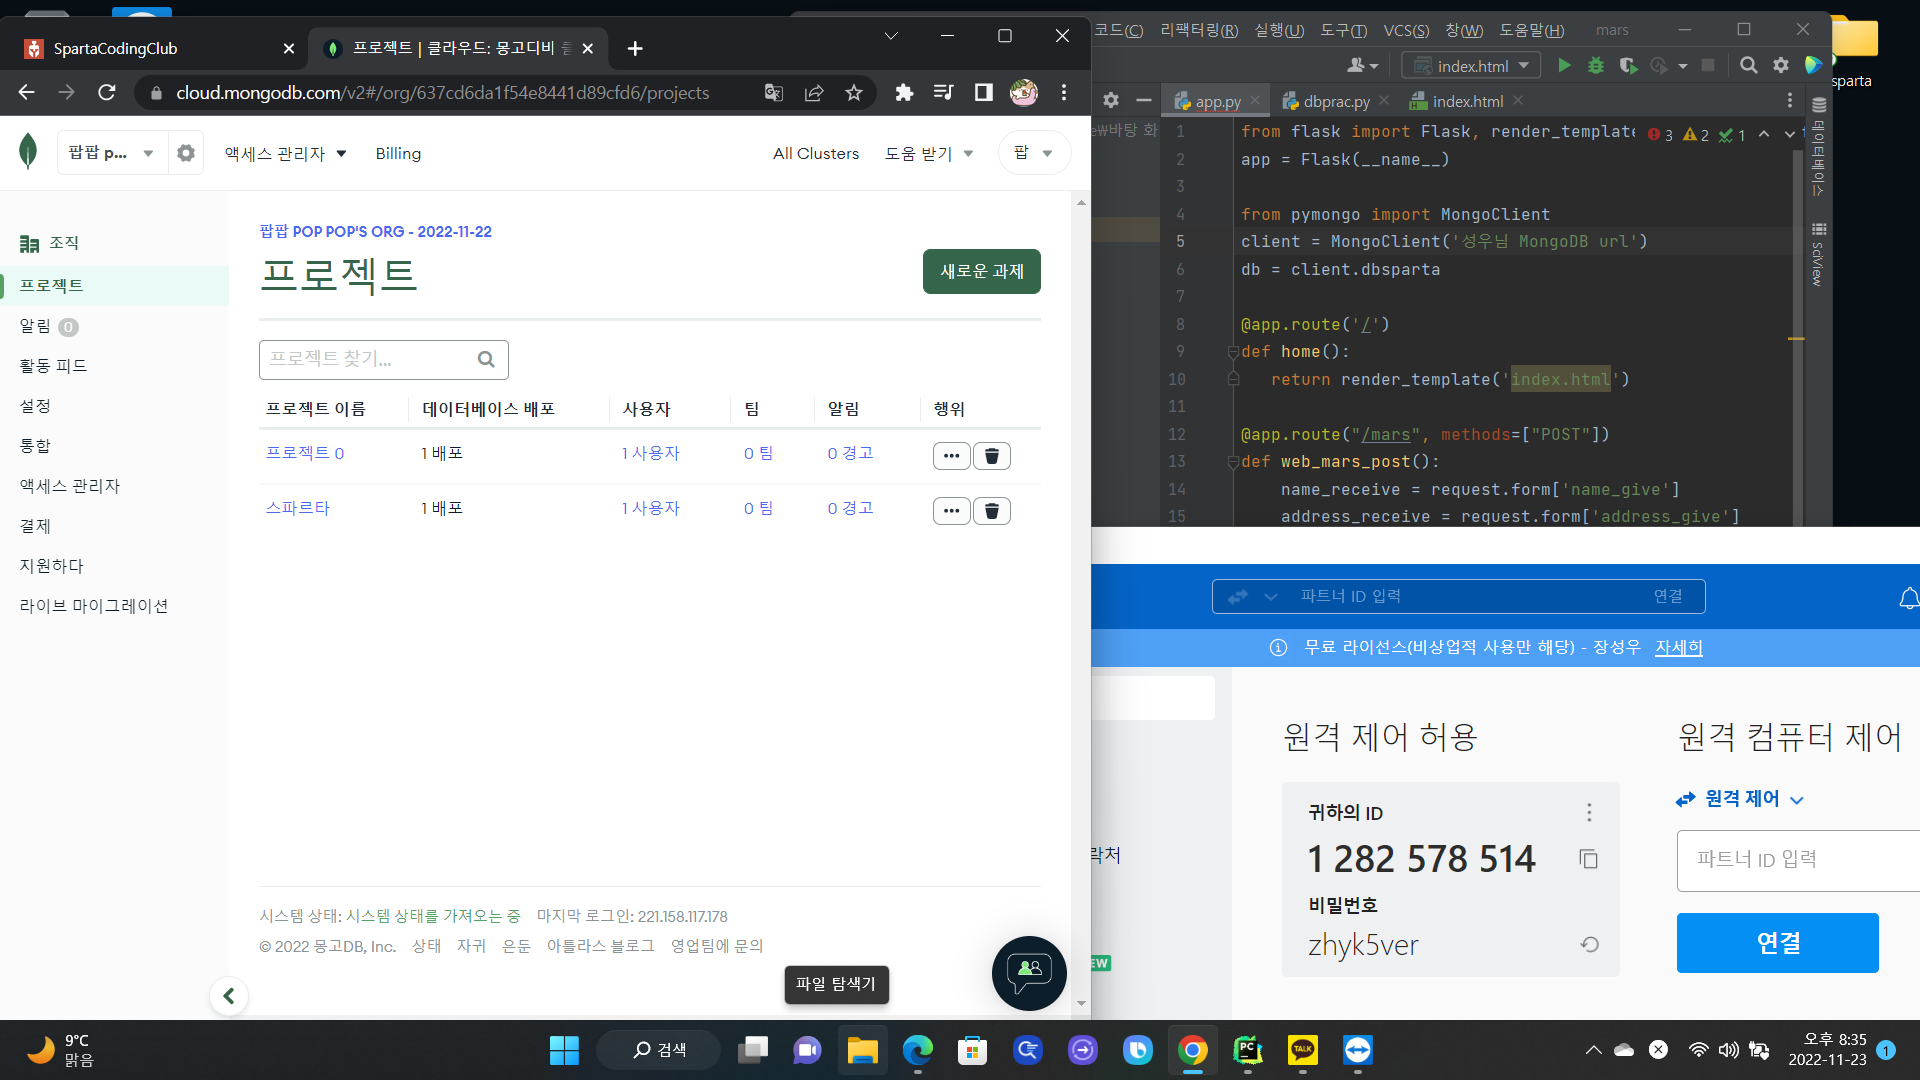Image resolution: width=1920 pixels, height=1080 pixels.
Task: Click Chrome address bar URL
Action: (x=443, y=93)
